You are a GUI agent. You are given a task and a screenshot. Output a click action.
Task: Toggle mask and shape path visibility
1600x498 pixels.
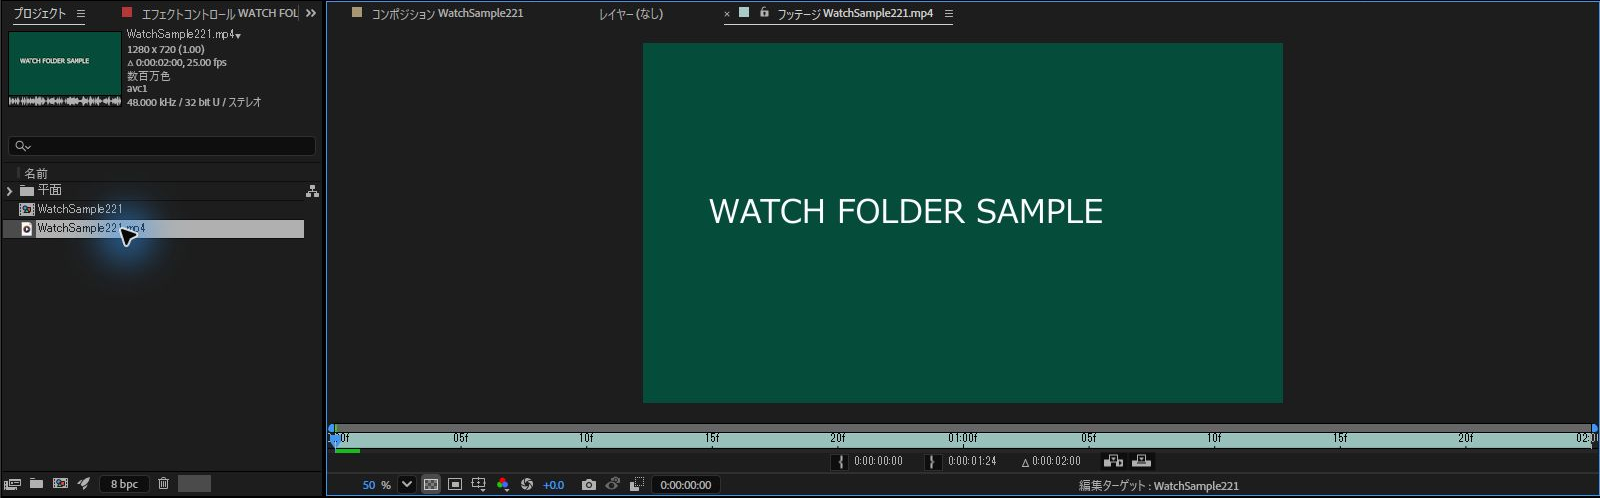455,485
